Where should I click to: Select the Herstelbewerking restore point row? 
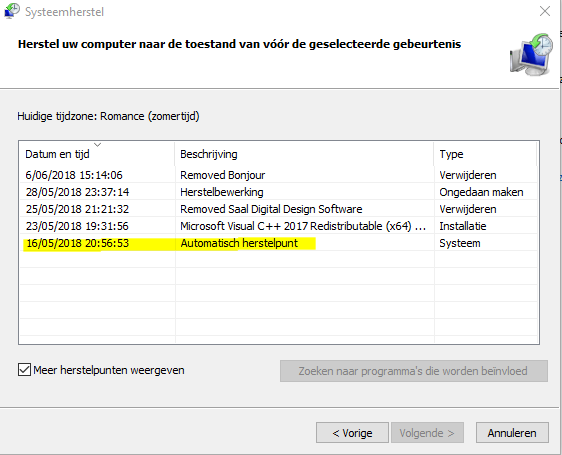pyautogui.click(x=278, y=192)
